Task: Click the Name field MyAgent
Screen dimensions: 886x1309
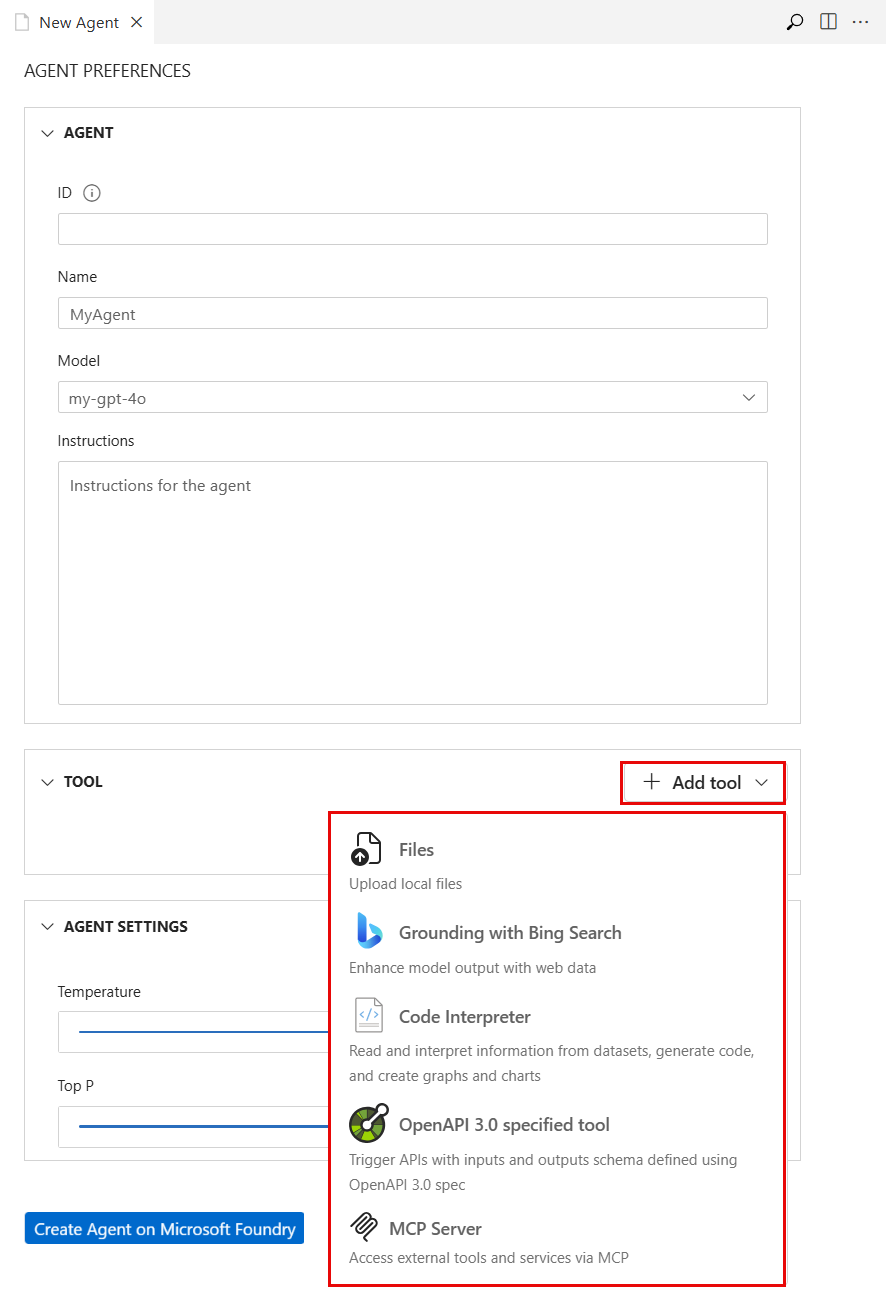Action: (412, 313)
